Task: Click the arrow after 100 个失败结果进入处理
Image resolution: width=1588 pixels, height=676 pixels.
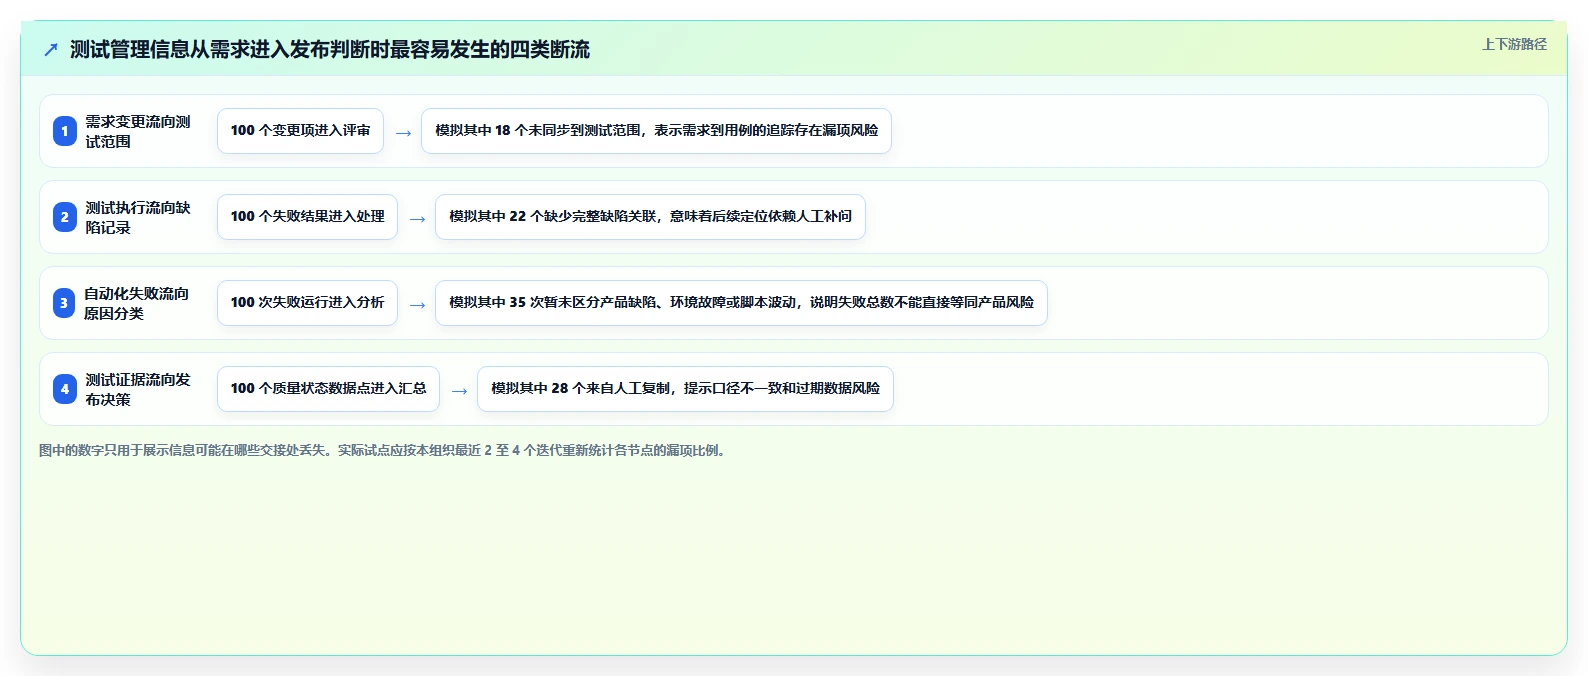Action: (417, 219)
